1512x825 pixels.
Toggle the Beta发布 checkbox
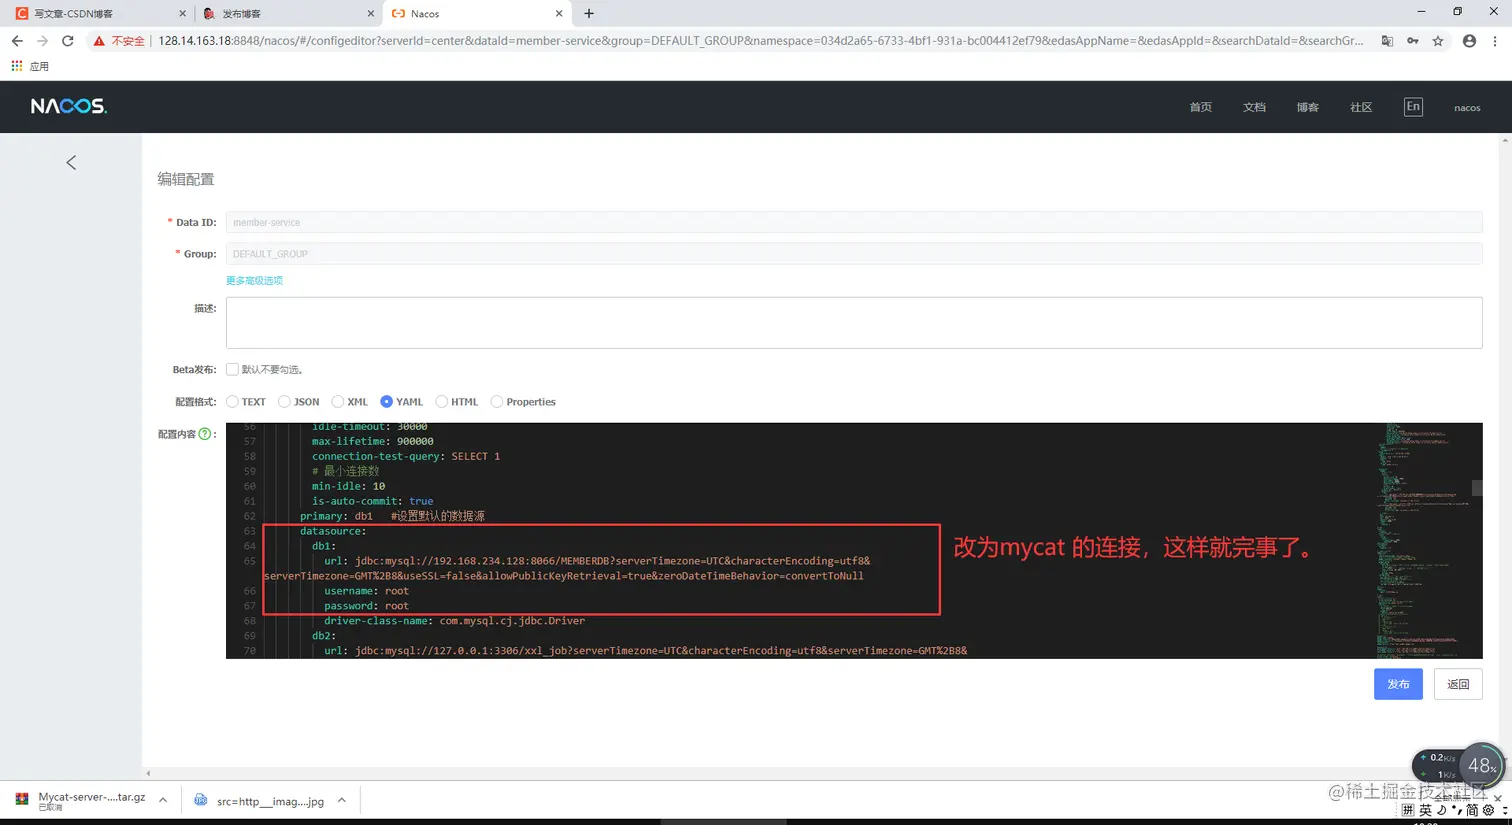click(232, 369)
